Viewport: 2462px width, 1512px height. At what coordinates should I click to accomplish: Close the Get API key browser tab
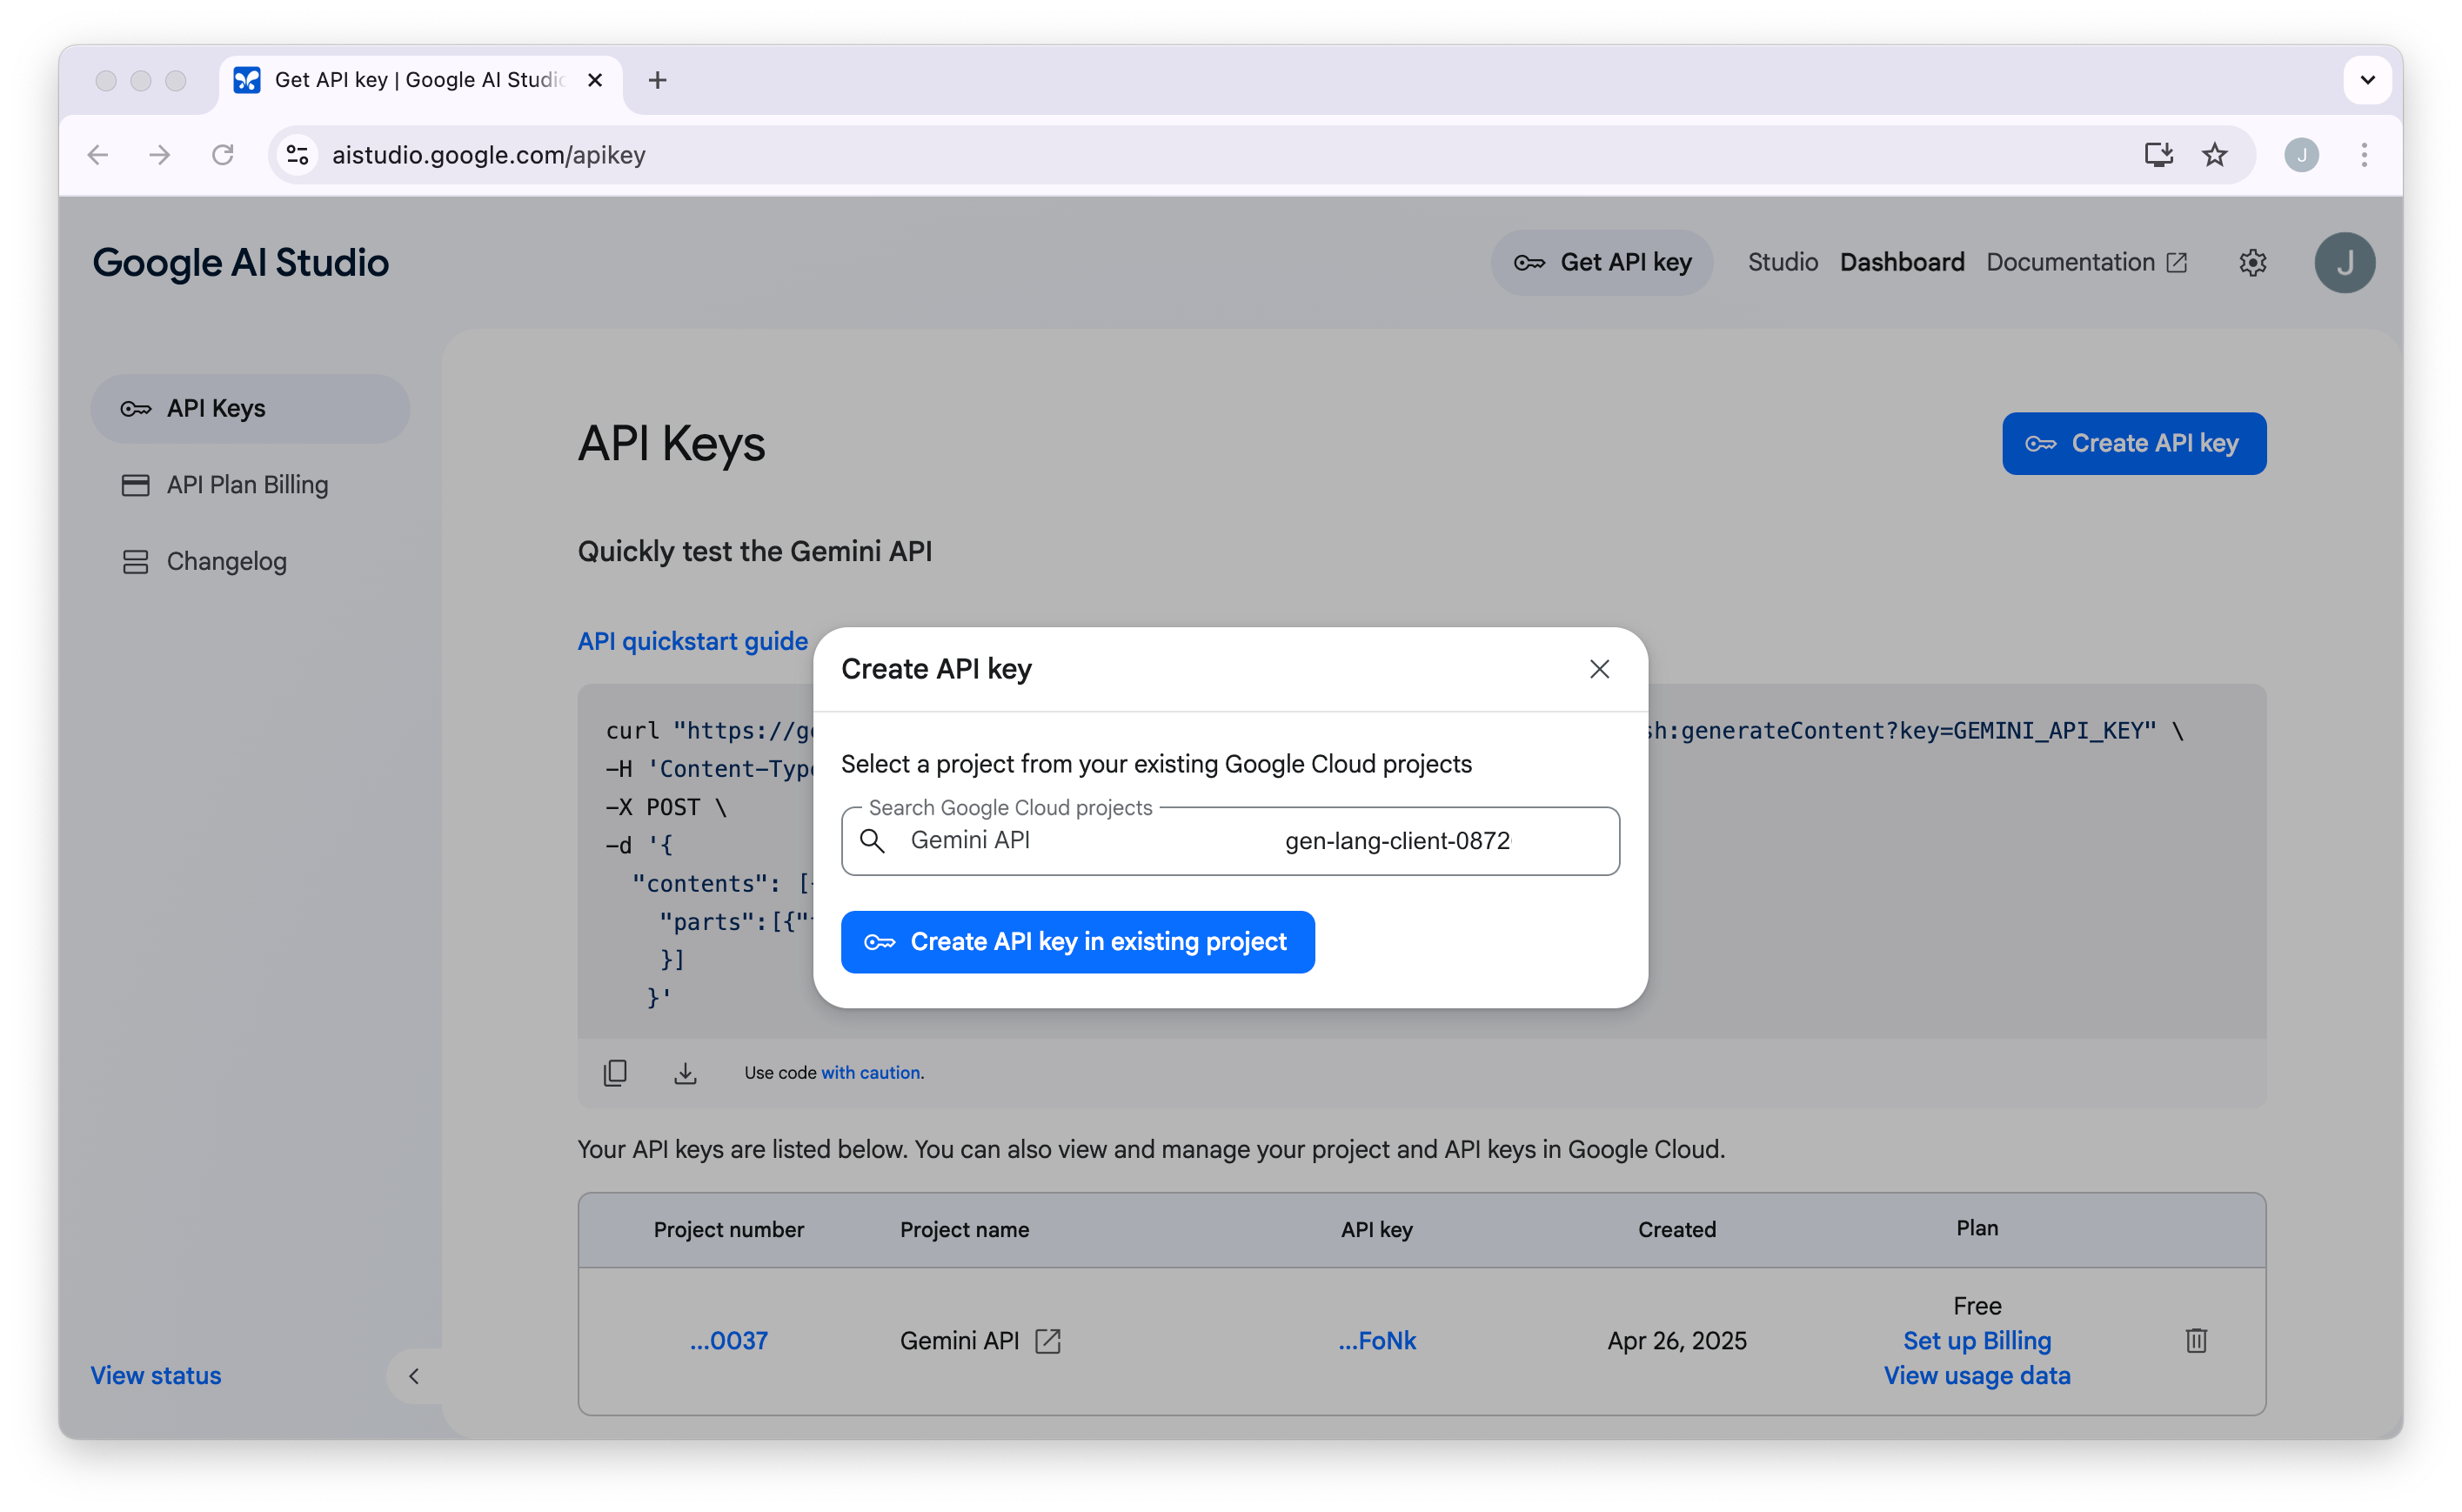point(595,80)
